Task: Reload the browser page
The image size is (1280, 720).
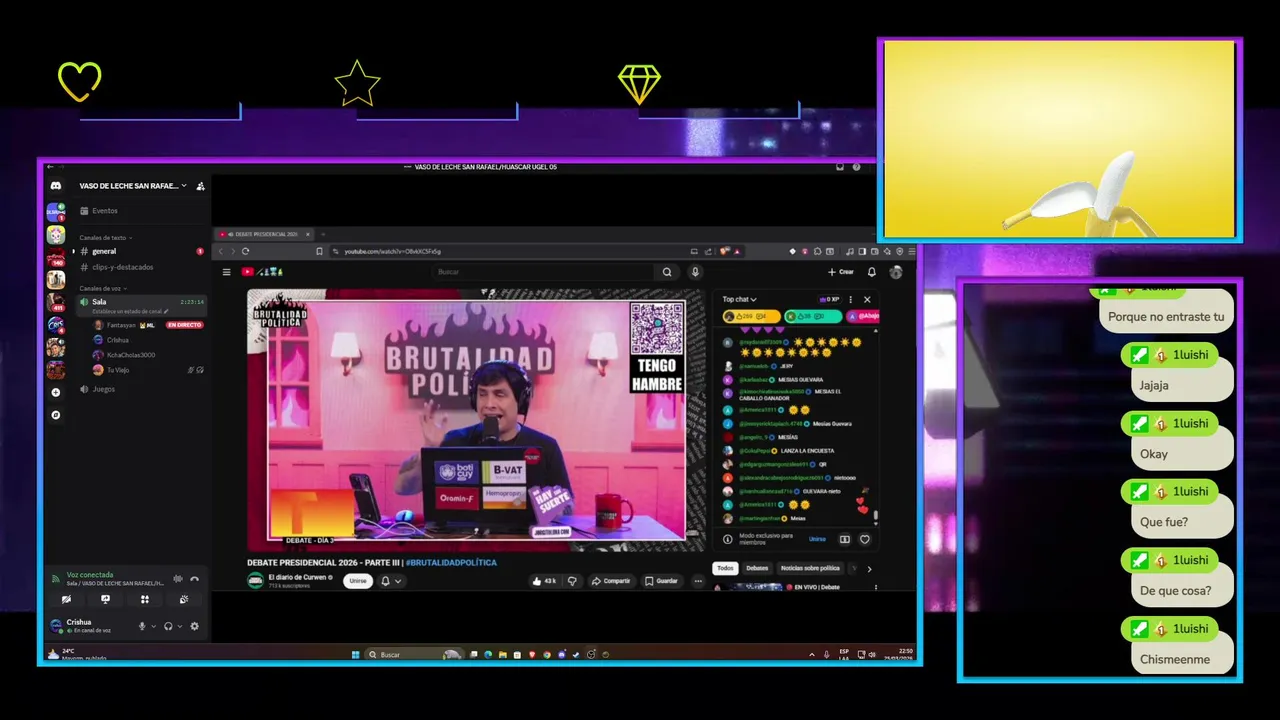Action: point(244,251)
